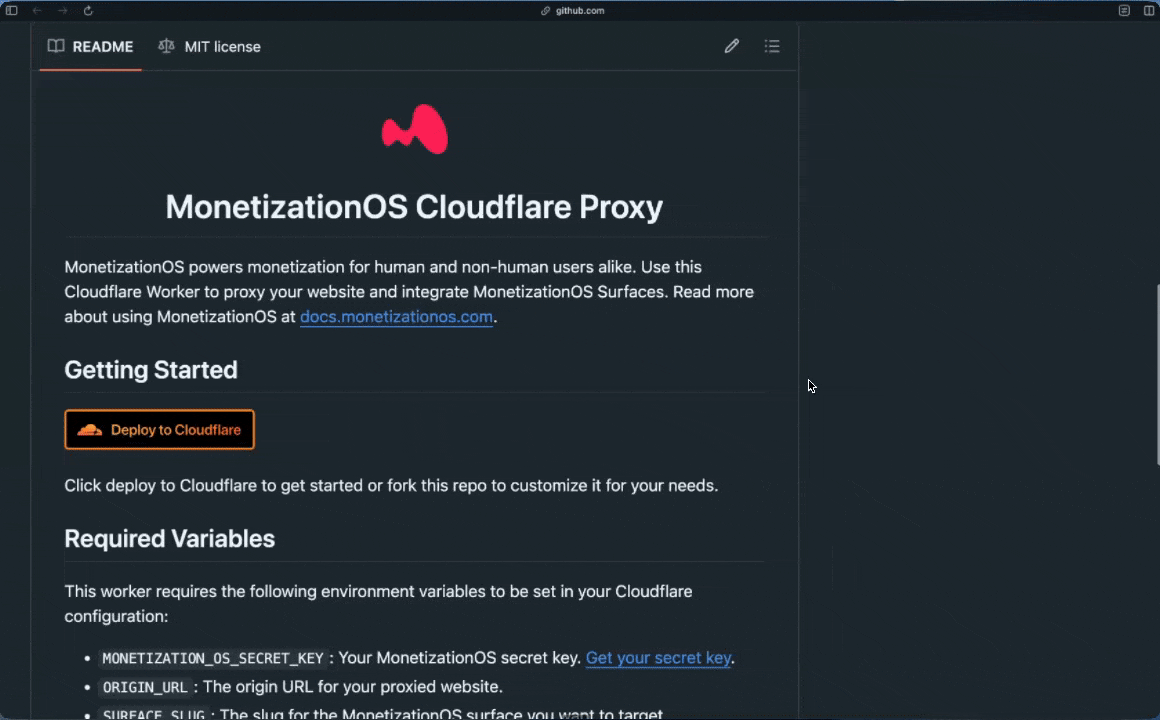Click the MonetizationOS Cloudflare Proxy heading
The width and height of the screenshot is (1160, 720).
point(414,207)
